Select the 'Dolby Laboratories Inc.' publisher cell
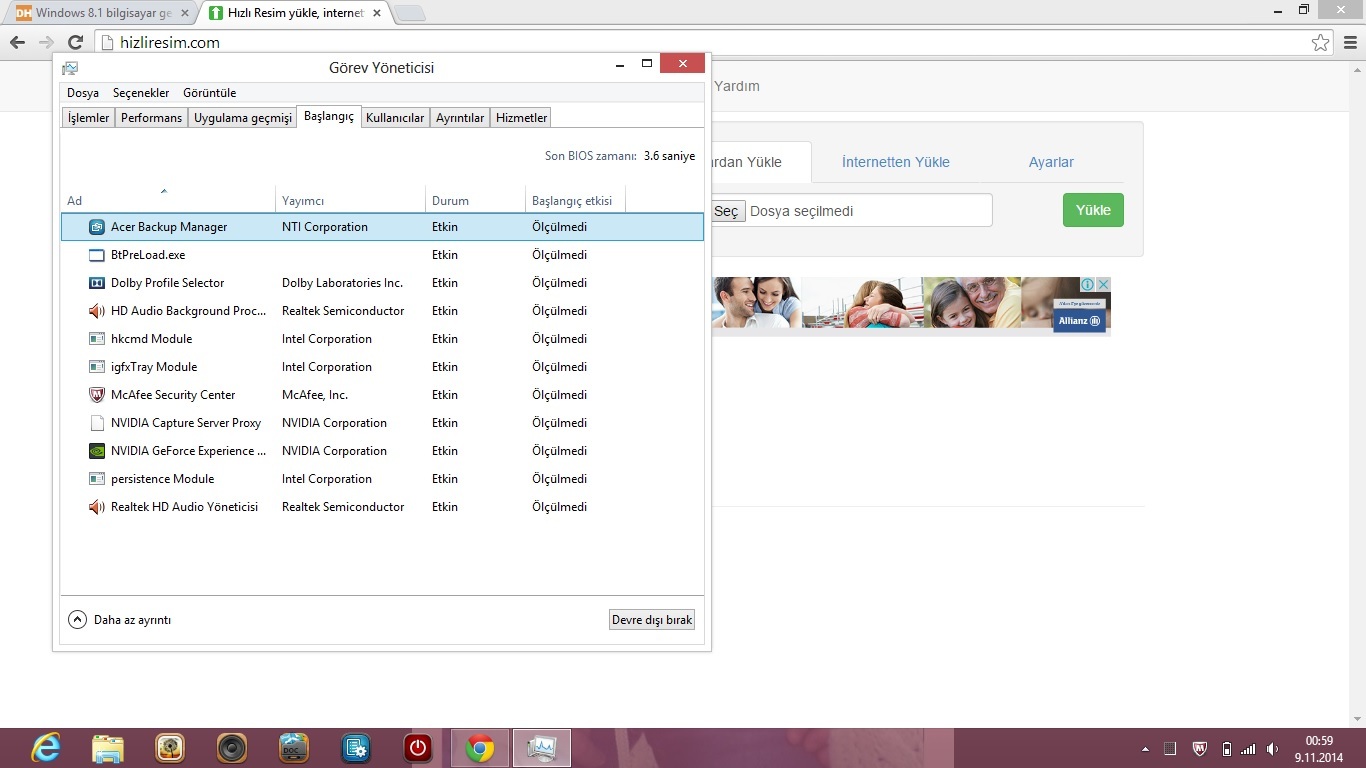The width and height of the screenshot is (1366, 768). pos(342,283)
